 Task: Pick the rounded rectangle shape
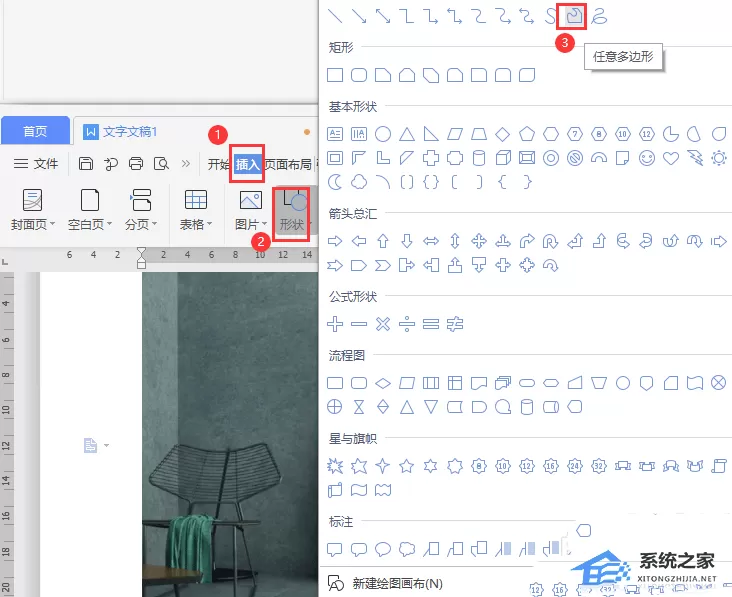359,75
